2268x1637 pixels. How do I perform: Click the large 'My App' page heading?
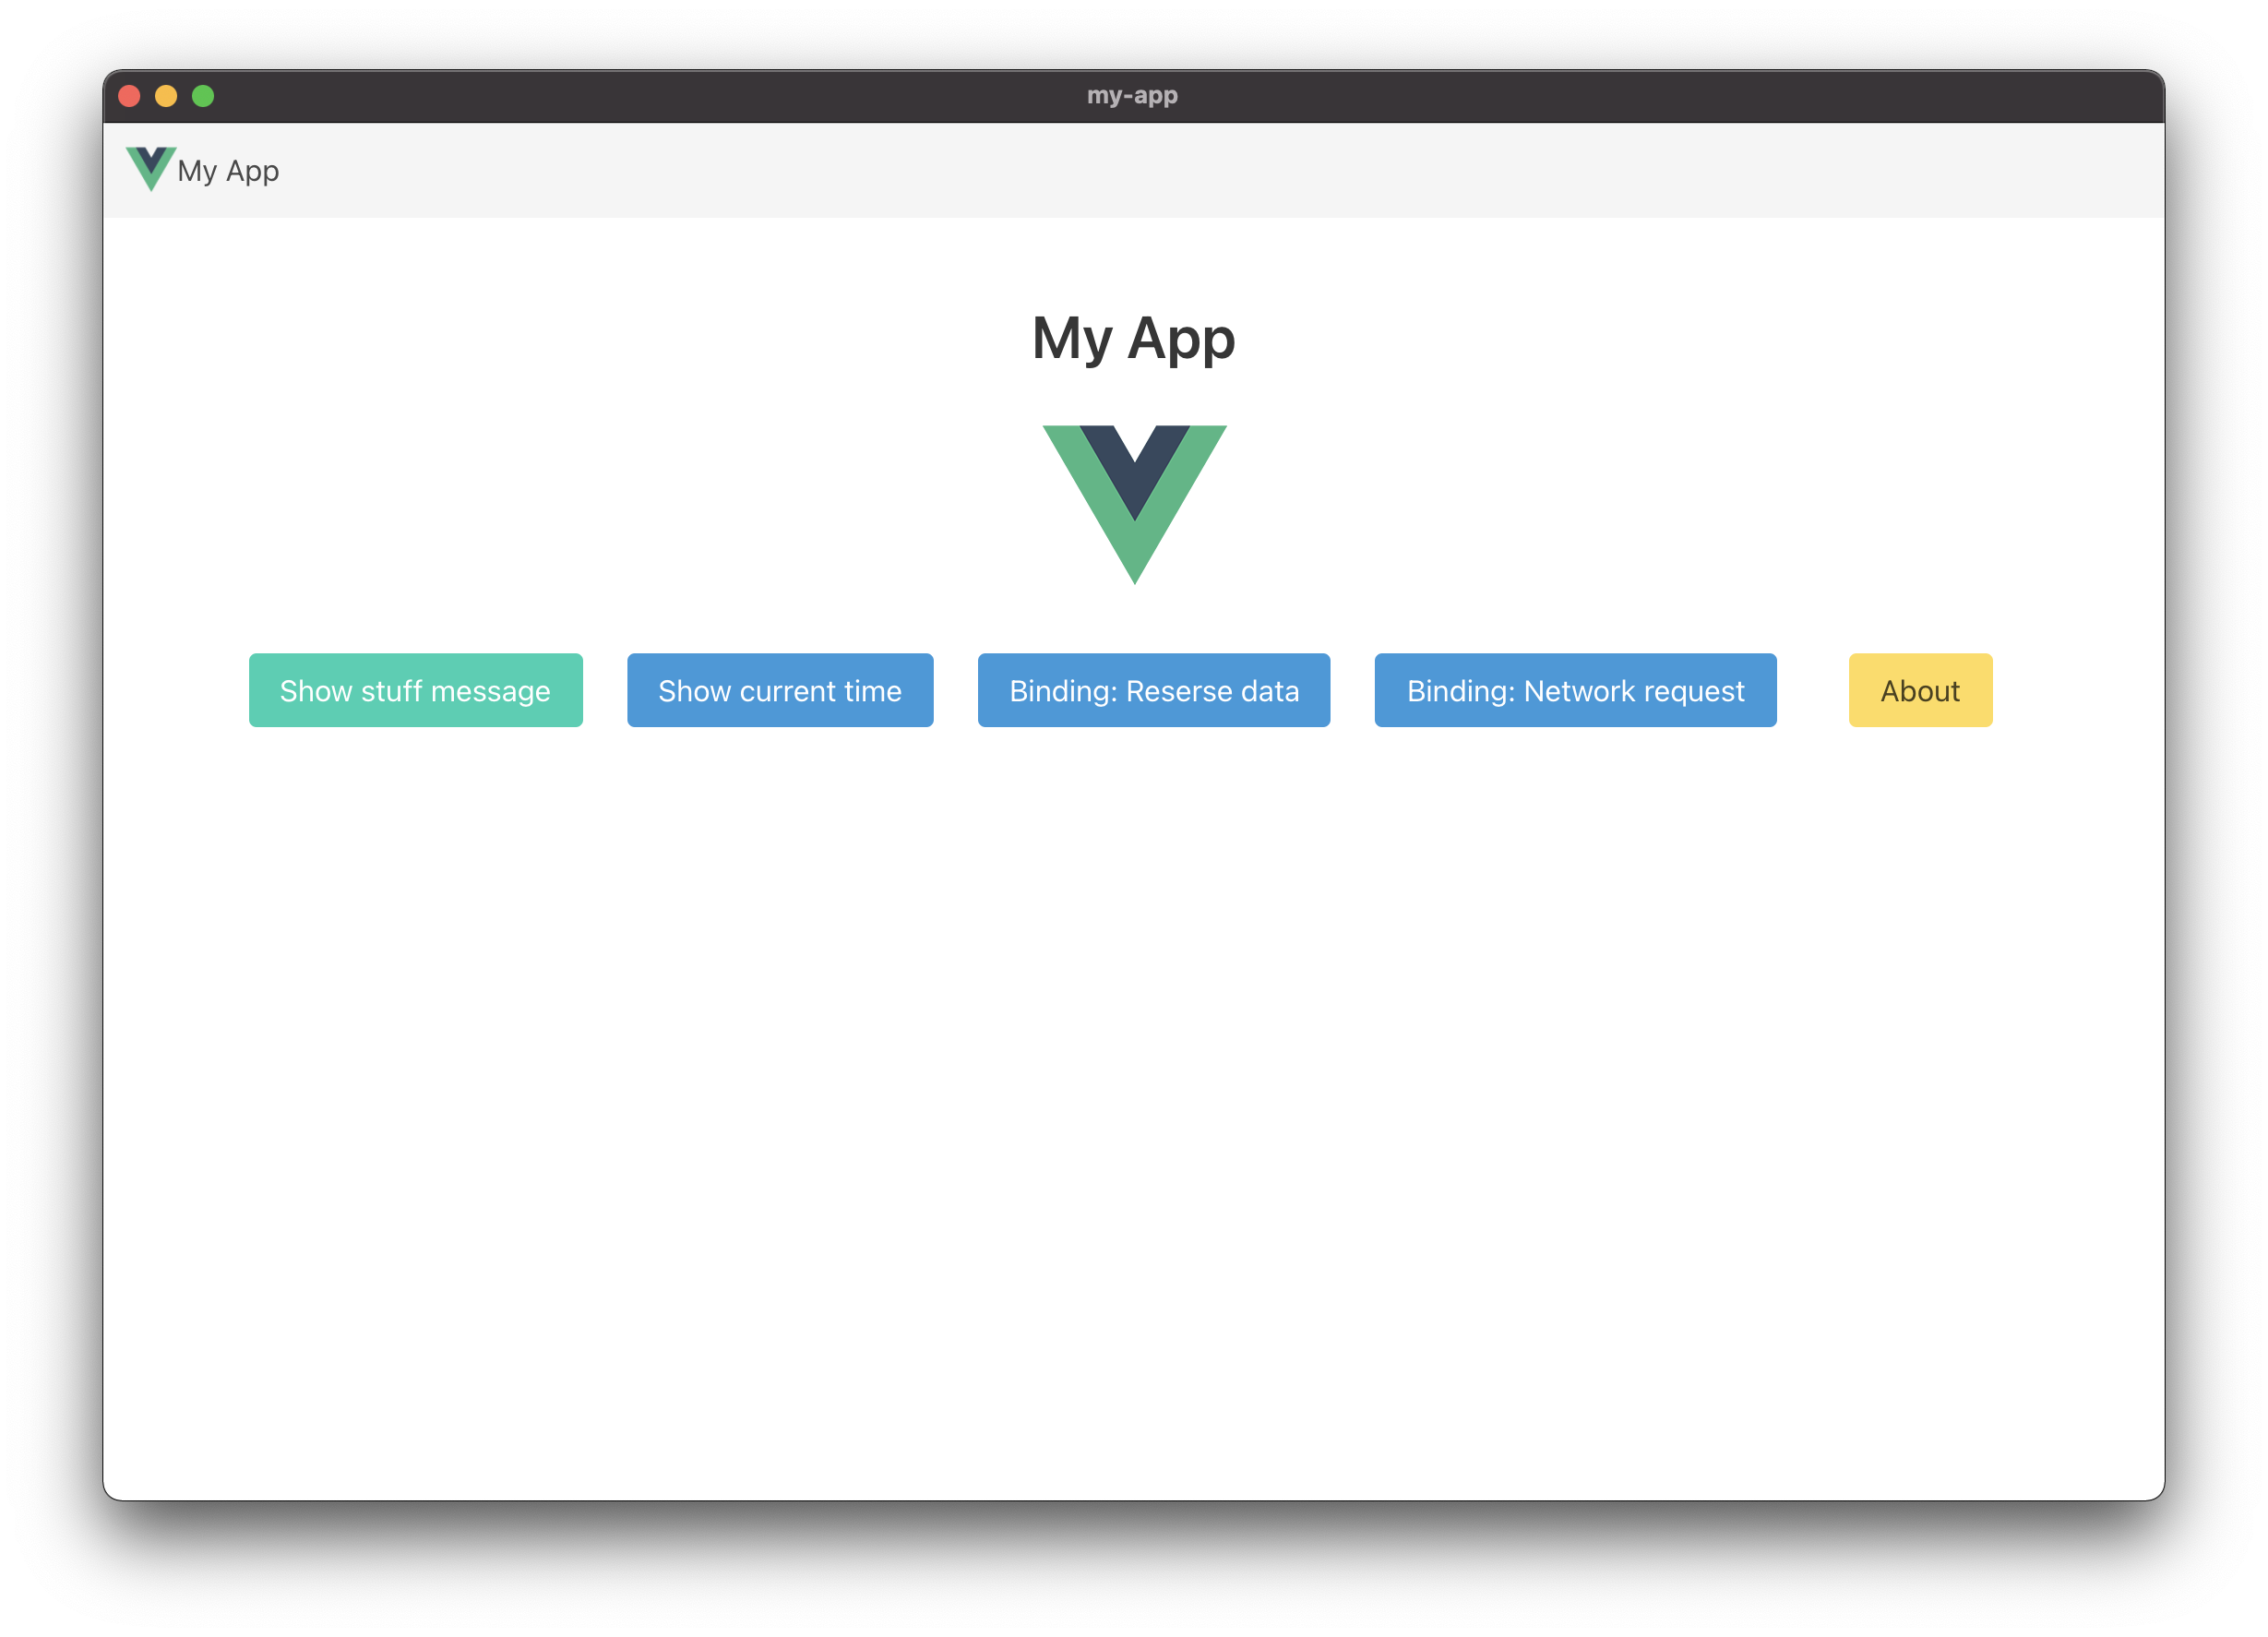[x=1133, y=338]
